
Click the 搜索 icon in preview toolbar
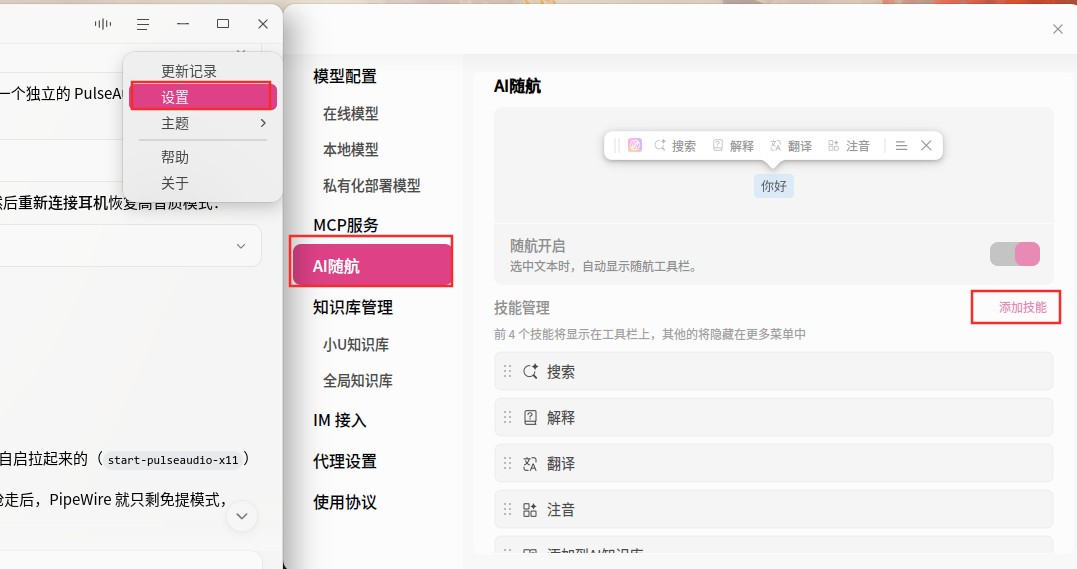click(x=659, y=146)
